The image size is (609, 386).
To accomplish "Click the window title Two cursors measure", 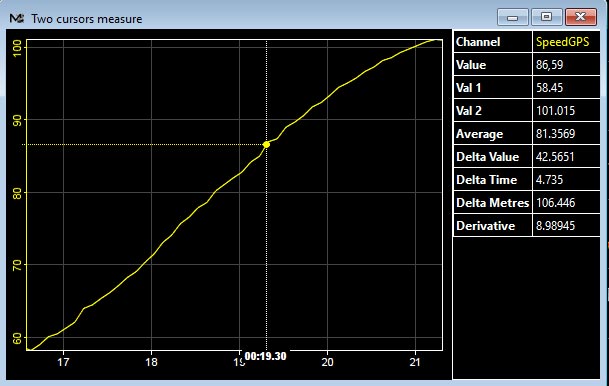I will point(87,19).
